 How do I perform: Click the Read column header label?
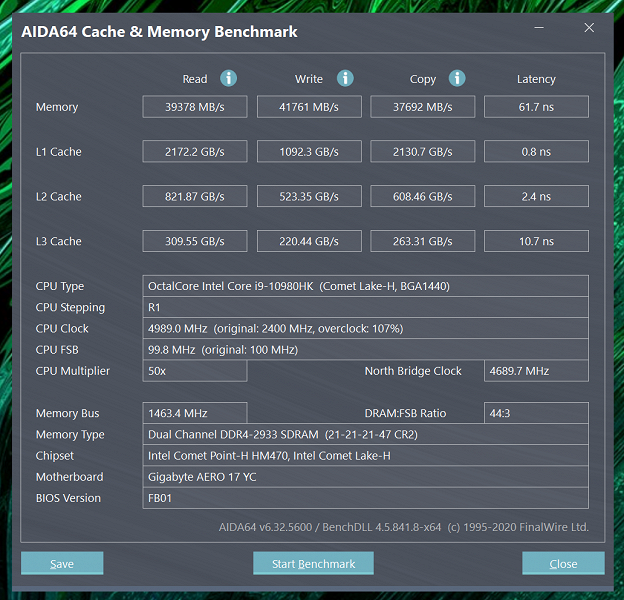[195, 79]
